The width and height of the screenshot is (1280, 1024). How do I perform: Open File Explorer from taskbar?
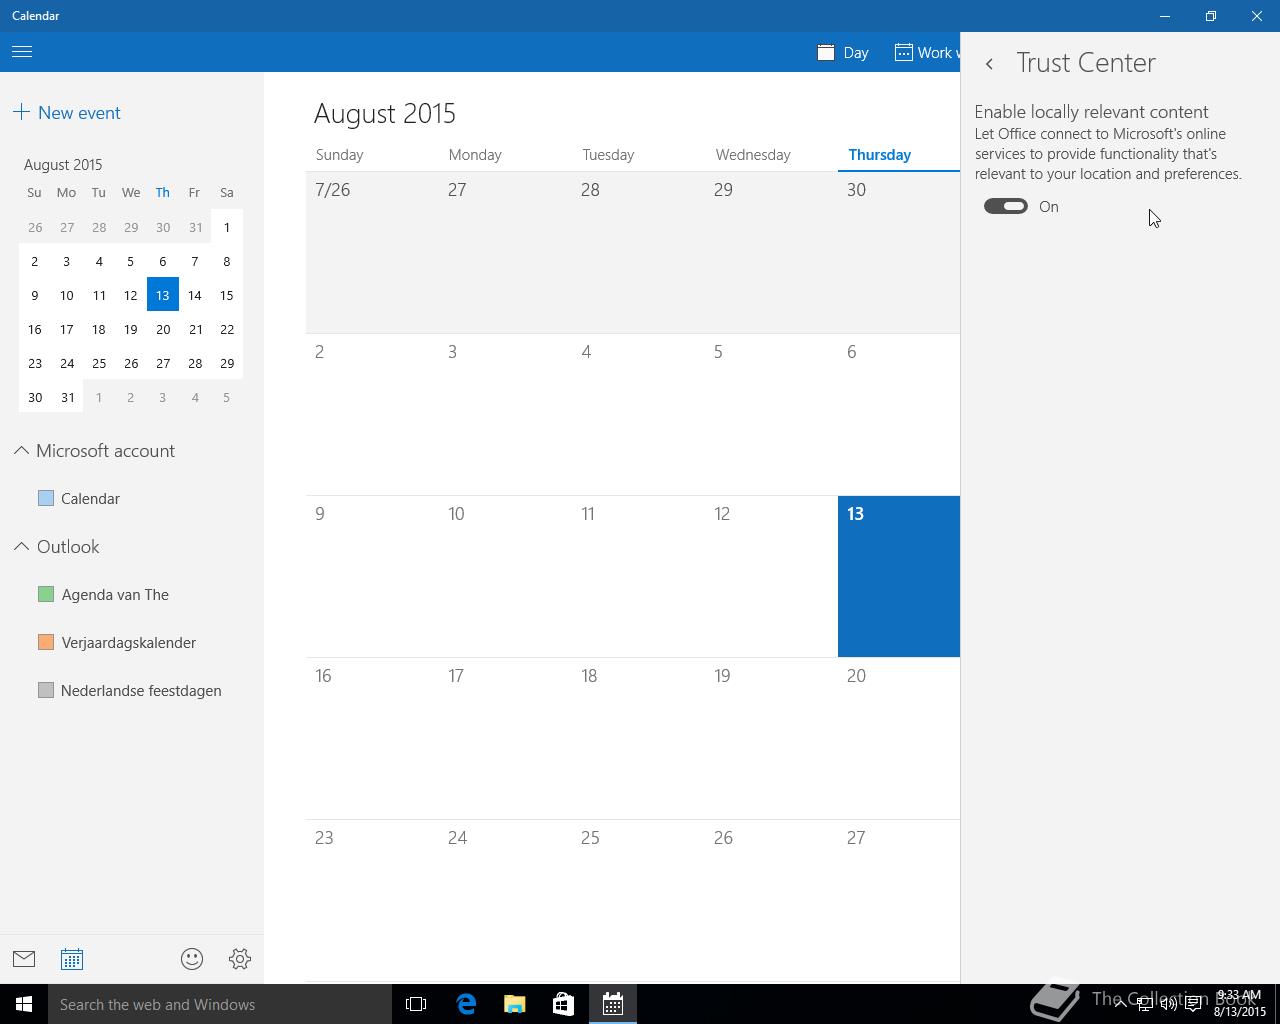pyautogui.click(x=515, y=1004)
